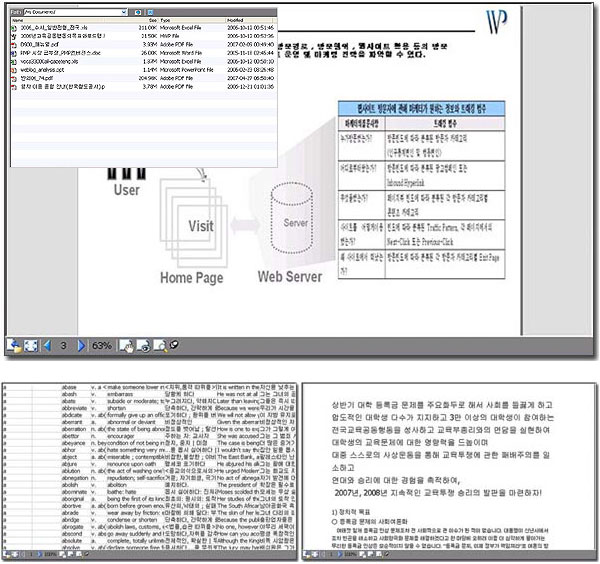Go to previous page with left blue arrow
The image size is (600, 564).
point(47,346)
